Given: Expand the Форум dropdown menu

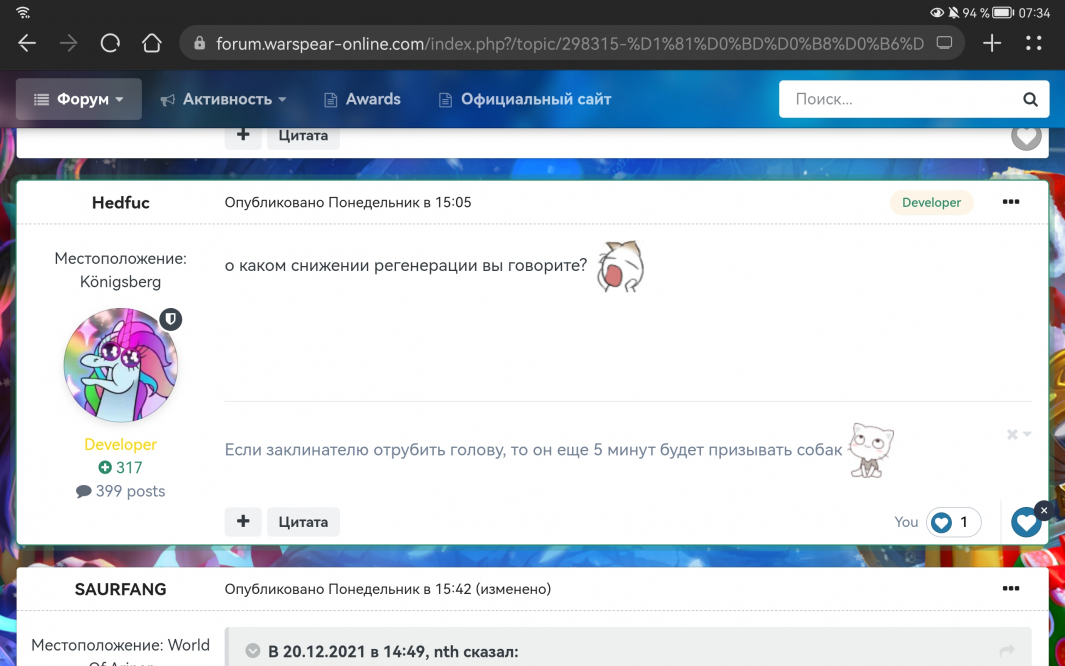Looking at the screenshot, I should point(79,100).
